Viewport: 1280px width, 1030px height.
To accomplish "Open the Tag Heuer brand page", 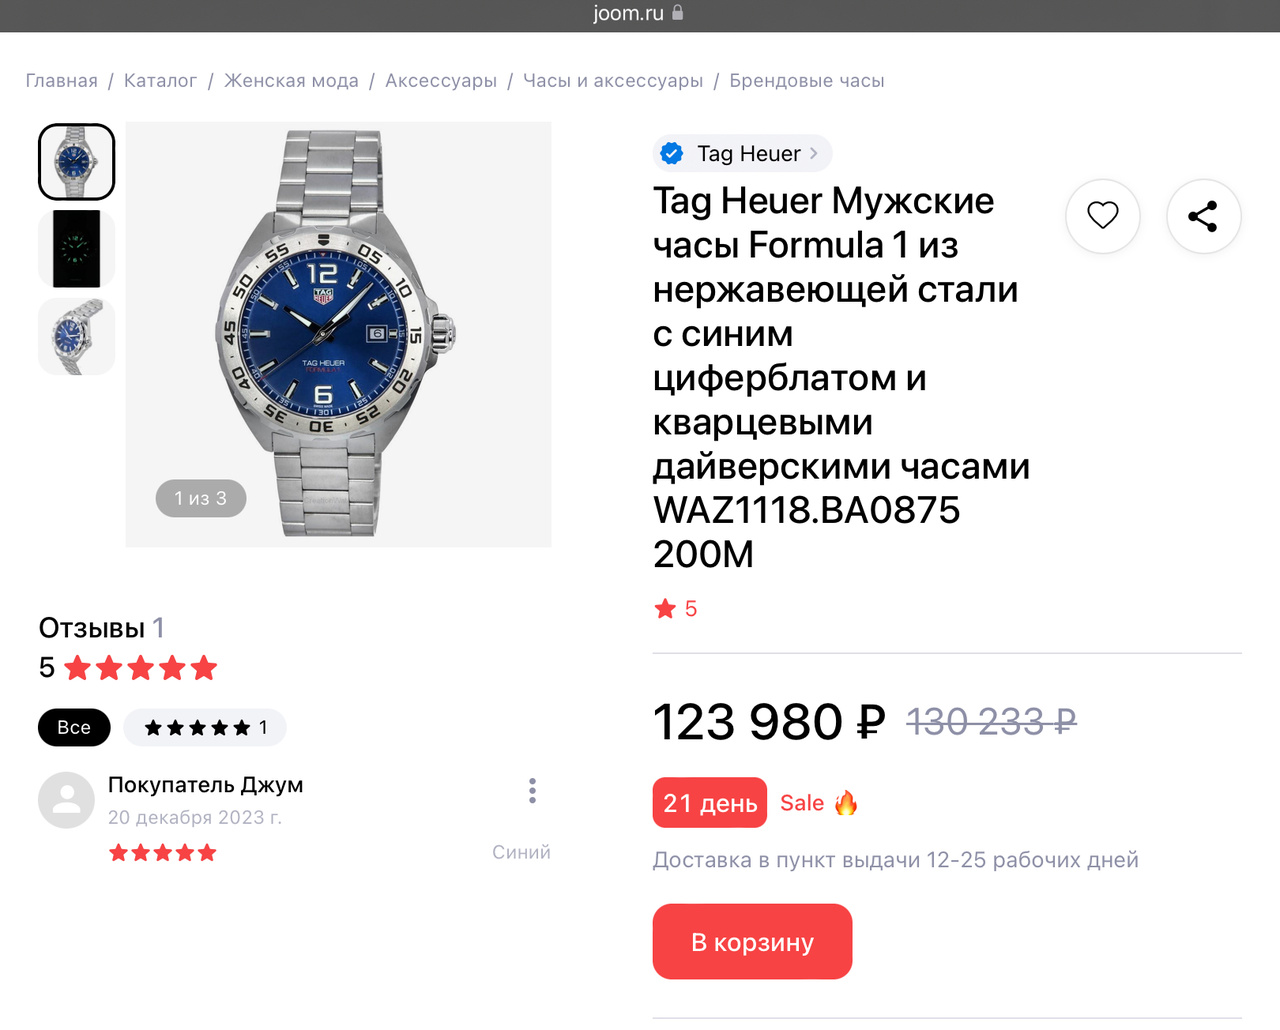I will click(x=750, y=153).
